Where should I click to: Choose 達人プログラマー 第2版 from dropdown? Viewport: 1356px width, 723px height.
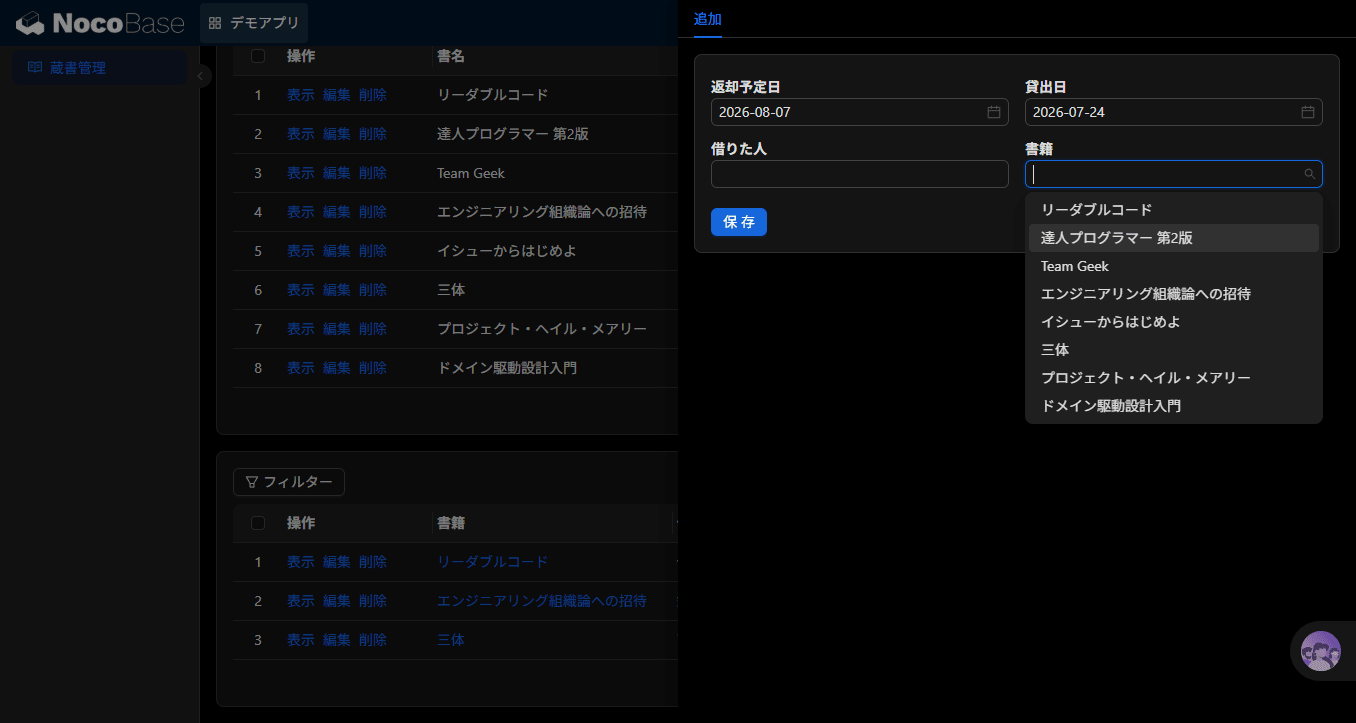1174,238
